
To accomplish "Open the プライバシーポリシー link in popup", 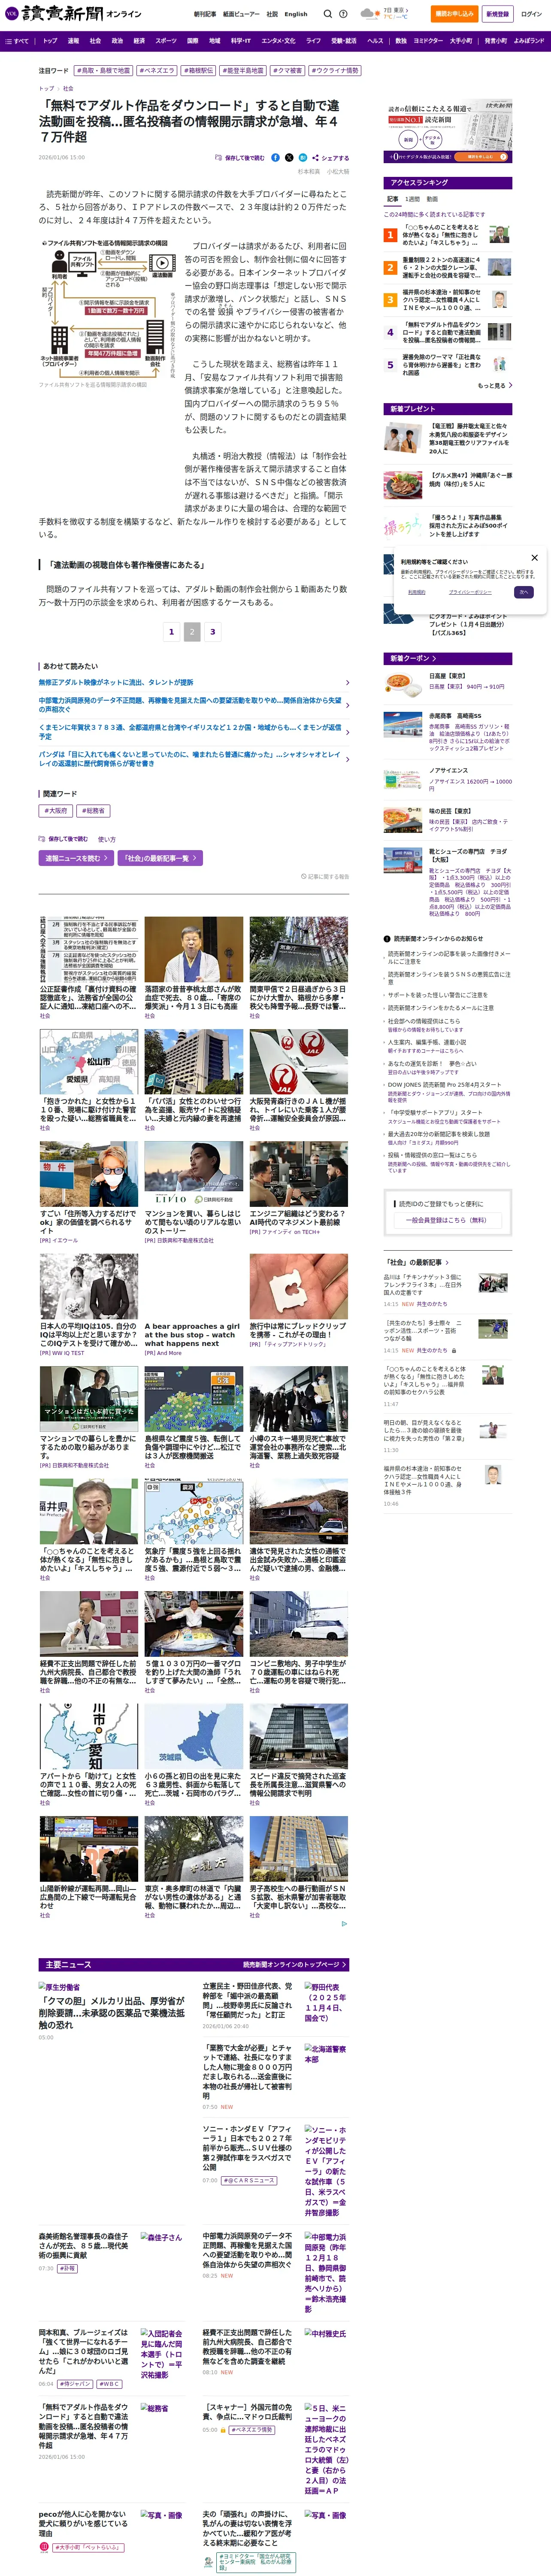I will [469, 592].
